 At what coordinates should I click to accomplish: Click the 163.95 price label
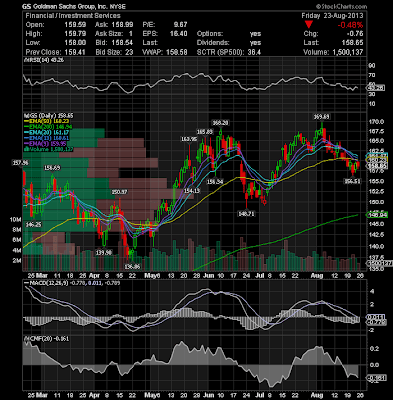[x=189, y=139]
